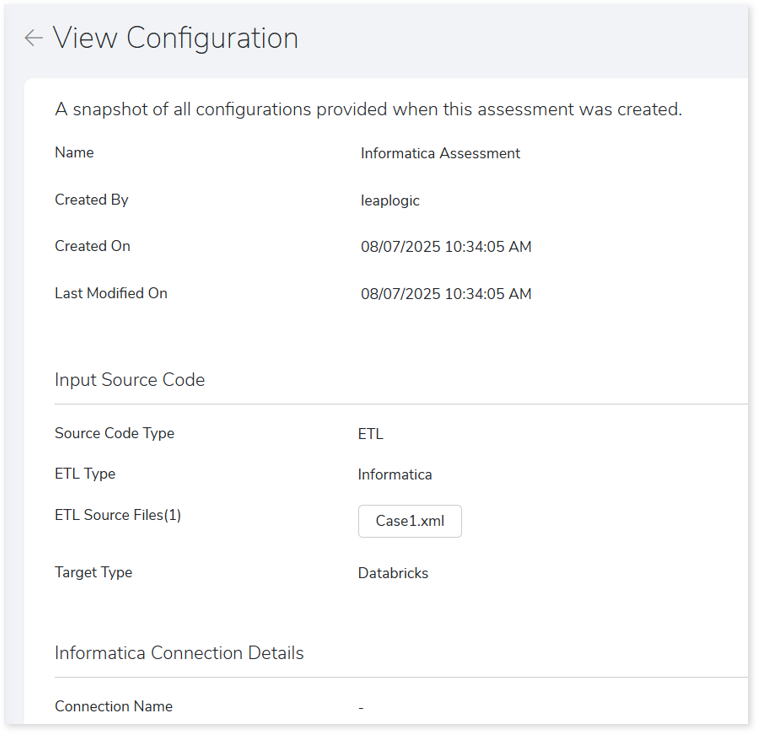This screenshot has height=734, width=758.
Task: Select the ETL source code type value
Action: (x=370, y=434)
